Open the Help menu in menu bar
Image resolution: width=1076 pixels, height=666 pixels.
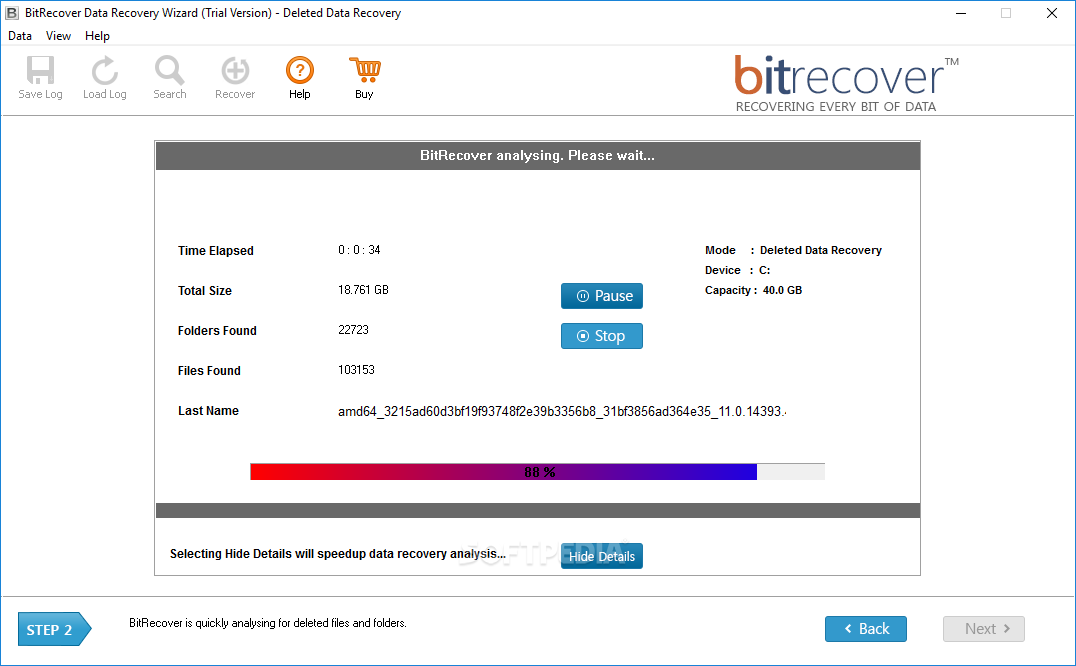[97, 36]
